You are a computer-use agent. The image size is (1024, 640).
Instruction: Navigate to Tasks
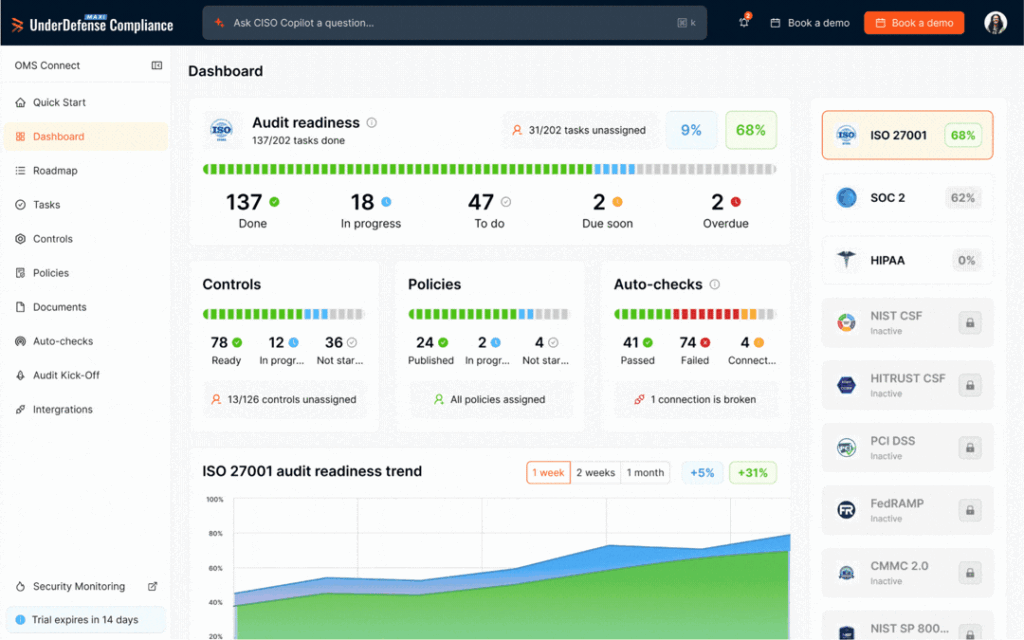pyautogui.click(x=86, y=204)
